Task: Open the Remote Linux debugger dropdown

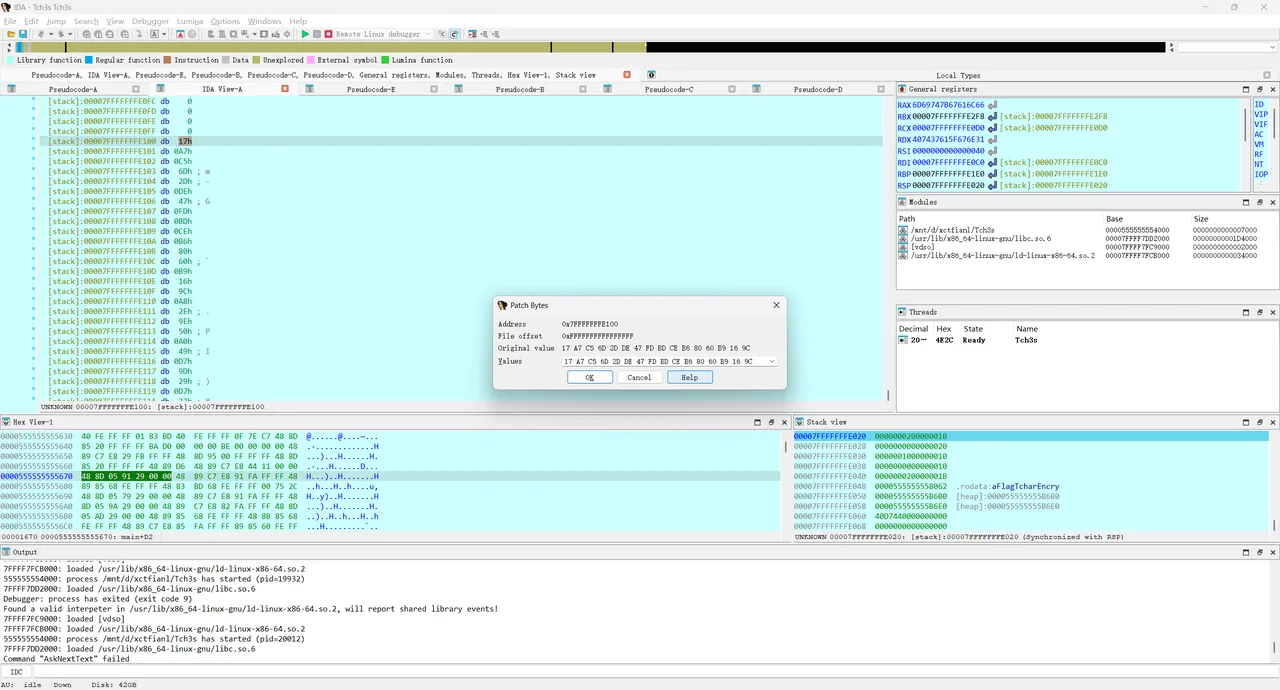Action: tap(429, 34)
